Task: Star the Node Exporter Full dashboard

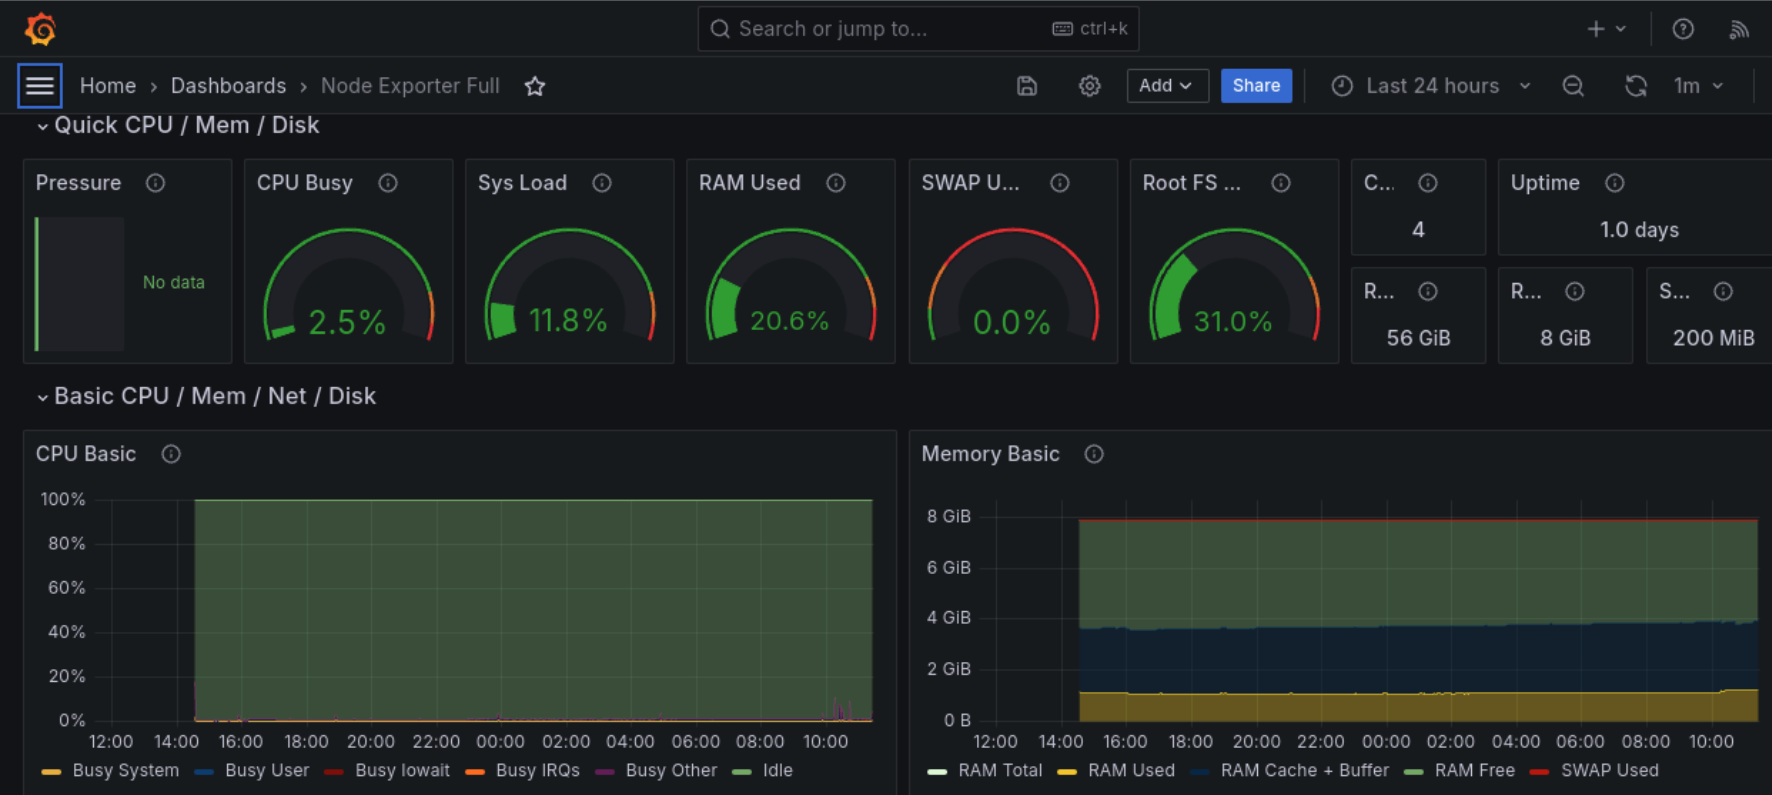Action: pos(535,86)
